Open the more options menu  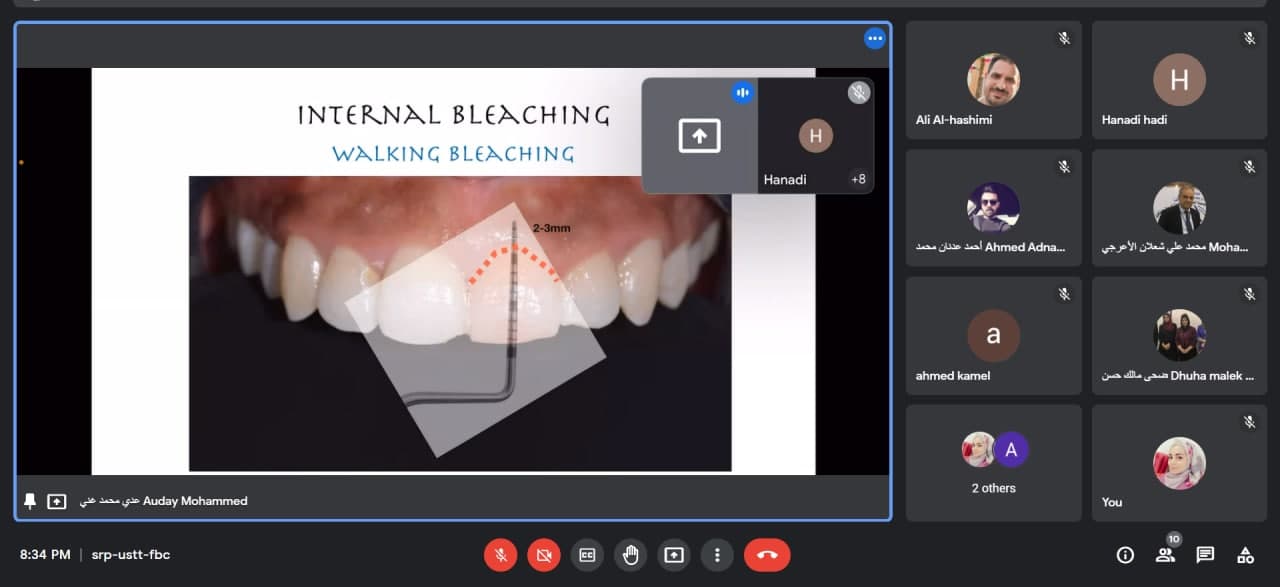(717, 554)
